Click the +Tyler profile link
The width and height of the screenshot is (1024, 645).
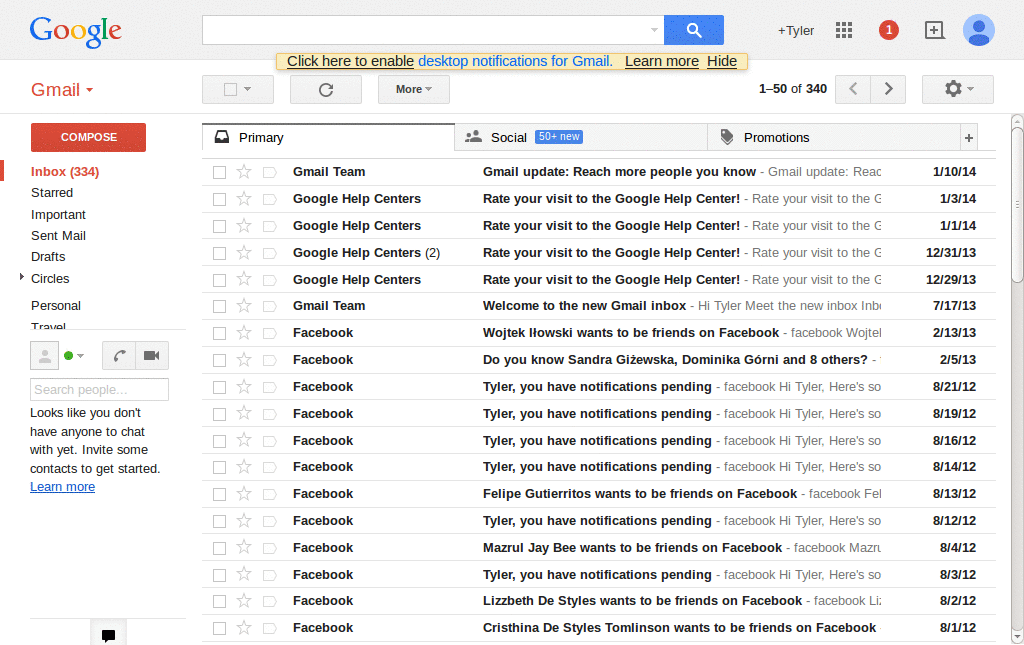tap(795, 31)
